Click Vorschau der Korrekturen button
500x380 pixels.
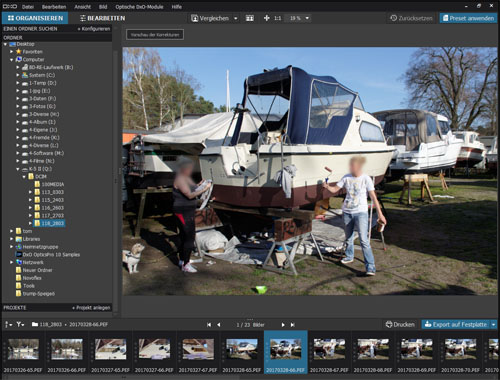pyautogui.click(x=155, y=35)
